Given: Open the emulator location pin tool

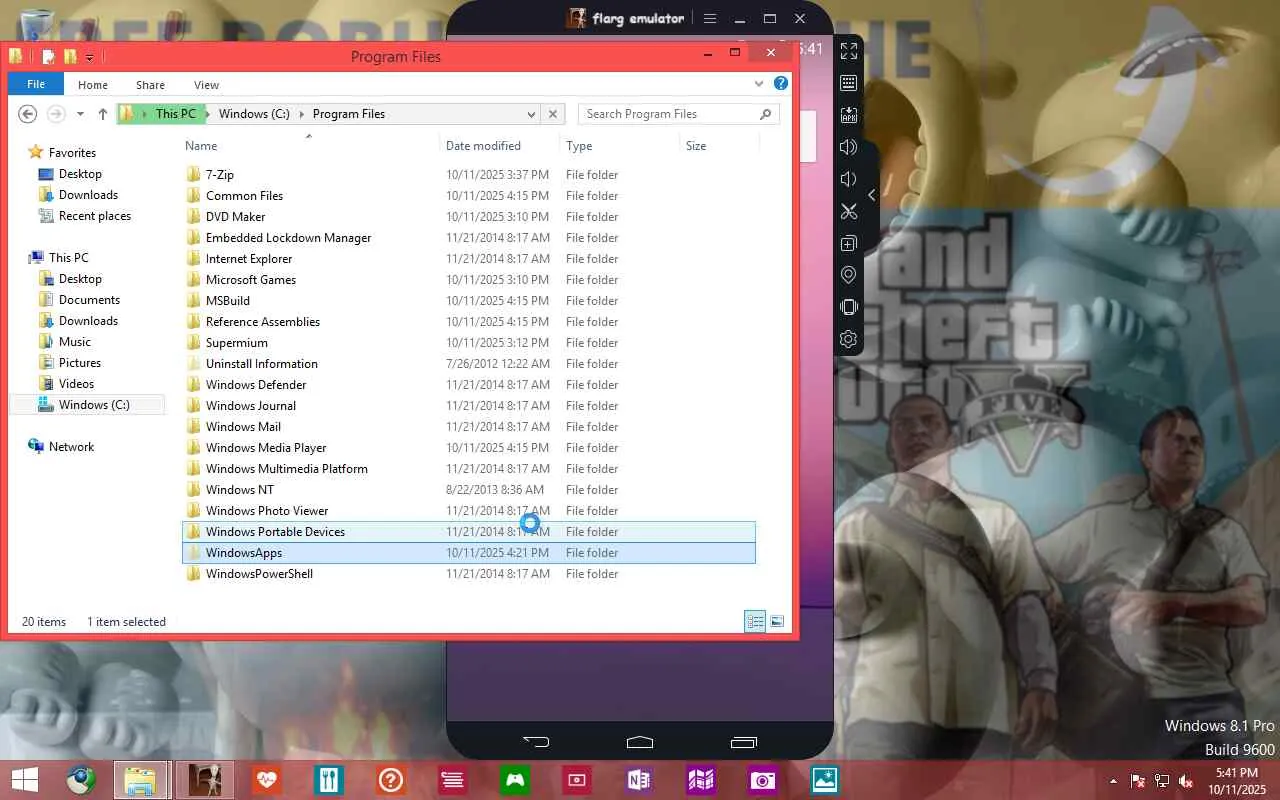Looking at the screenshot, I should tap(849, 275).
